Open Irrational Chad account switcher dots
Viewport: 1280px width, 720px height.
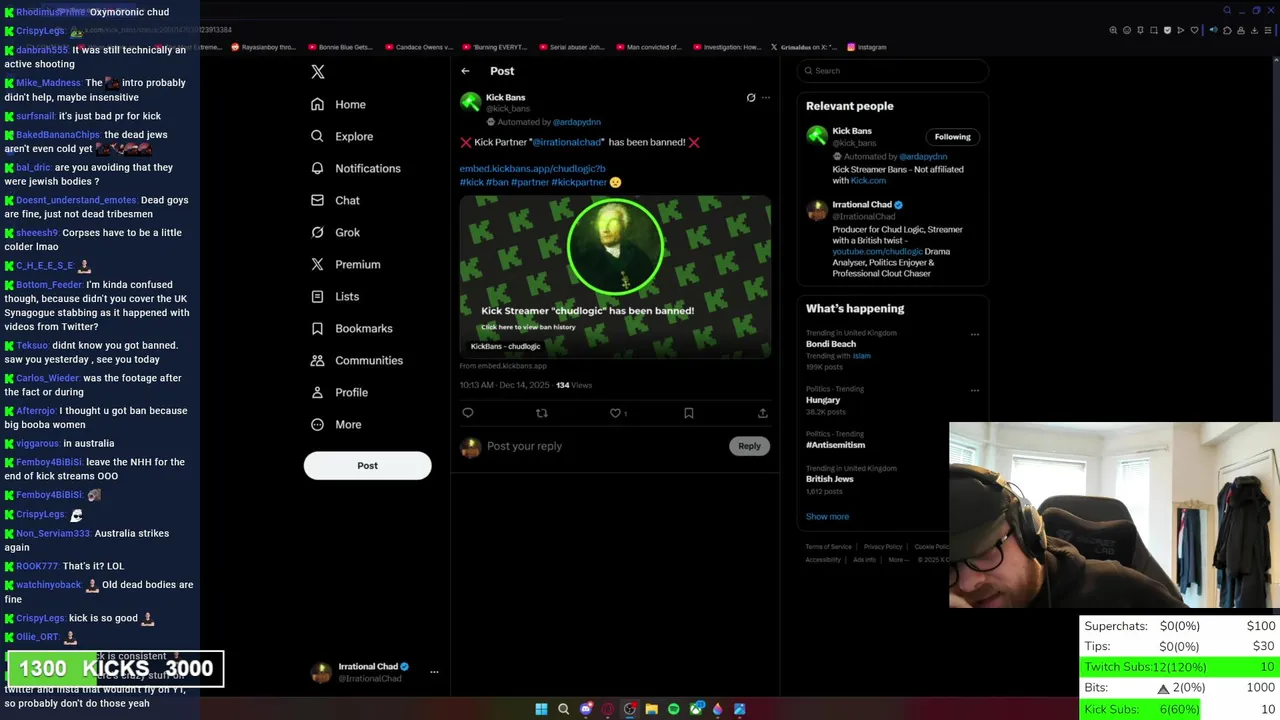click(434, 672)
